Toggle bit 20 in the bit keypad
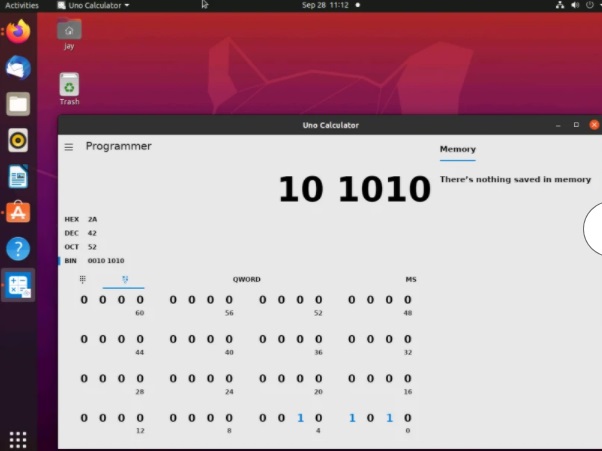 pyautogui.click(x=319, y=378)
